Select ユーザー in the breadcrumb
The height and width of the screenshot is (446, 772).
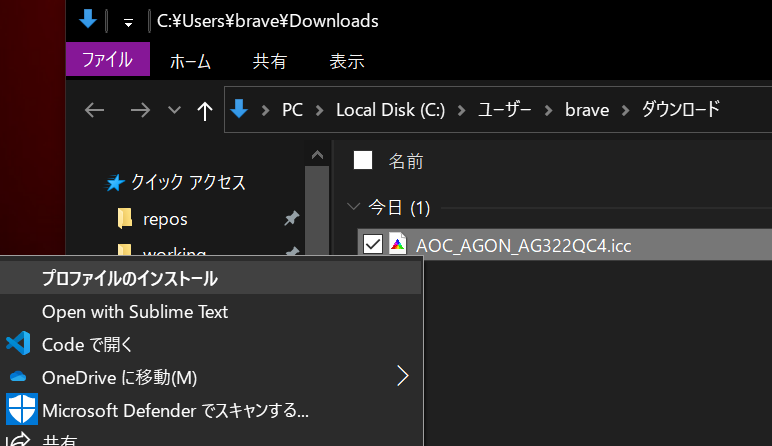point(505,109)
